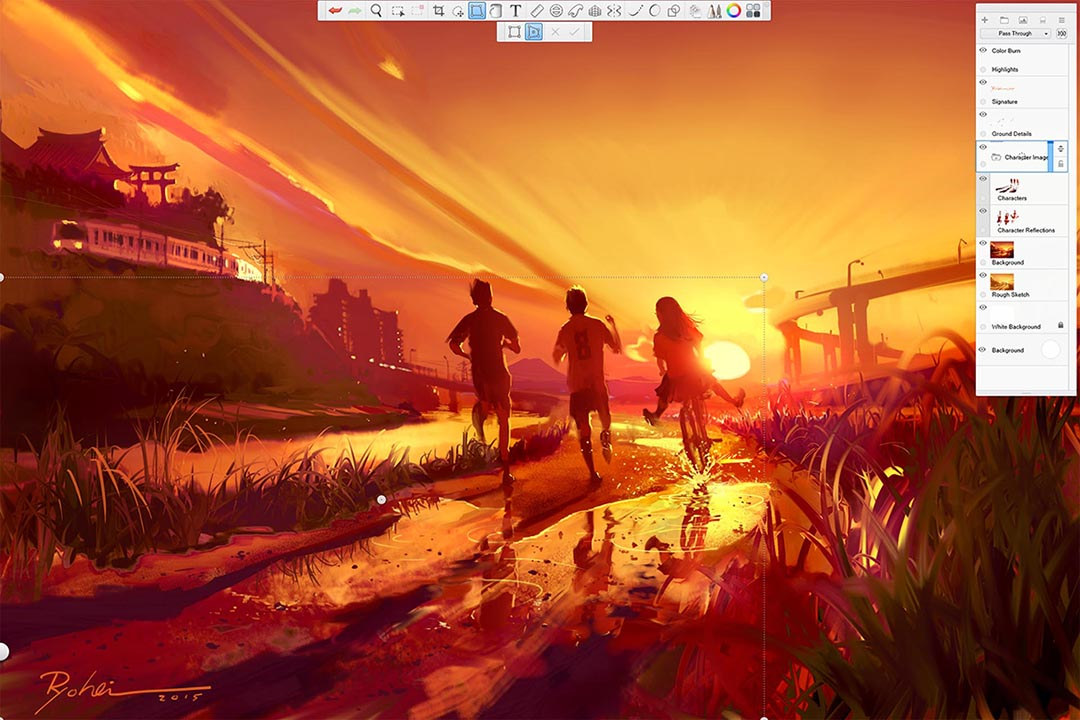
Task: Add a new layer with the plus icon
Action: (x=986, y=19)
